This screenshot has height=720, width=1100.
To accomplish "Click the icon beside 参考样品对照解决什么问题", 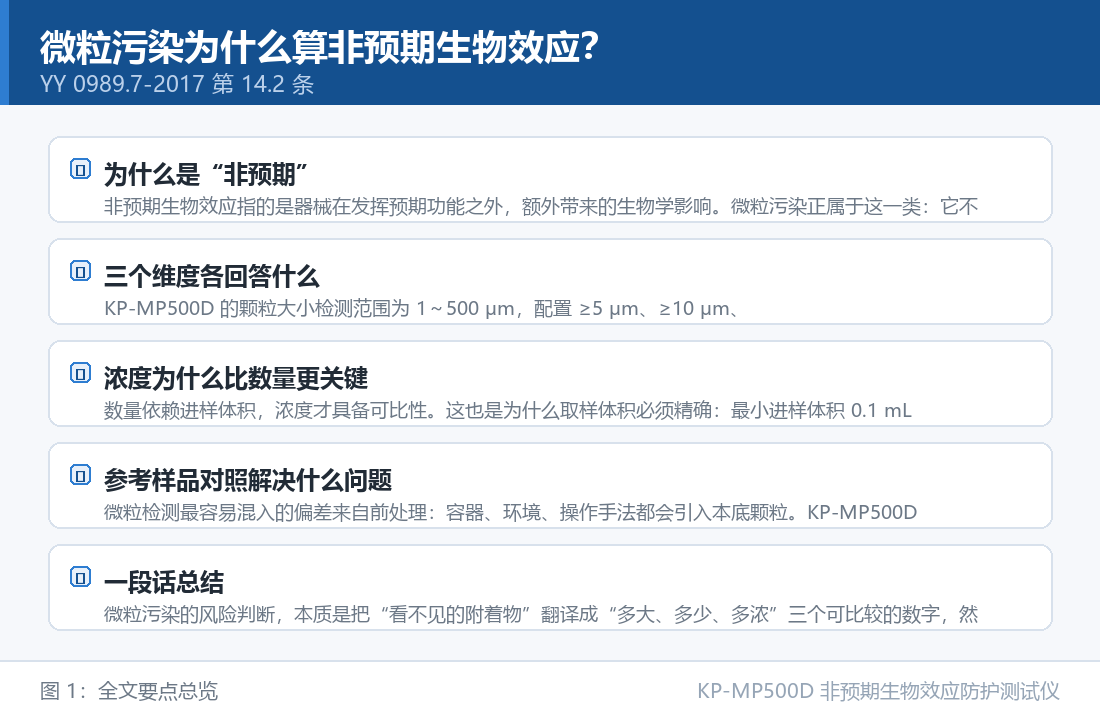I will 81,475.
